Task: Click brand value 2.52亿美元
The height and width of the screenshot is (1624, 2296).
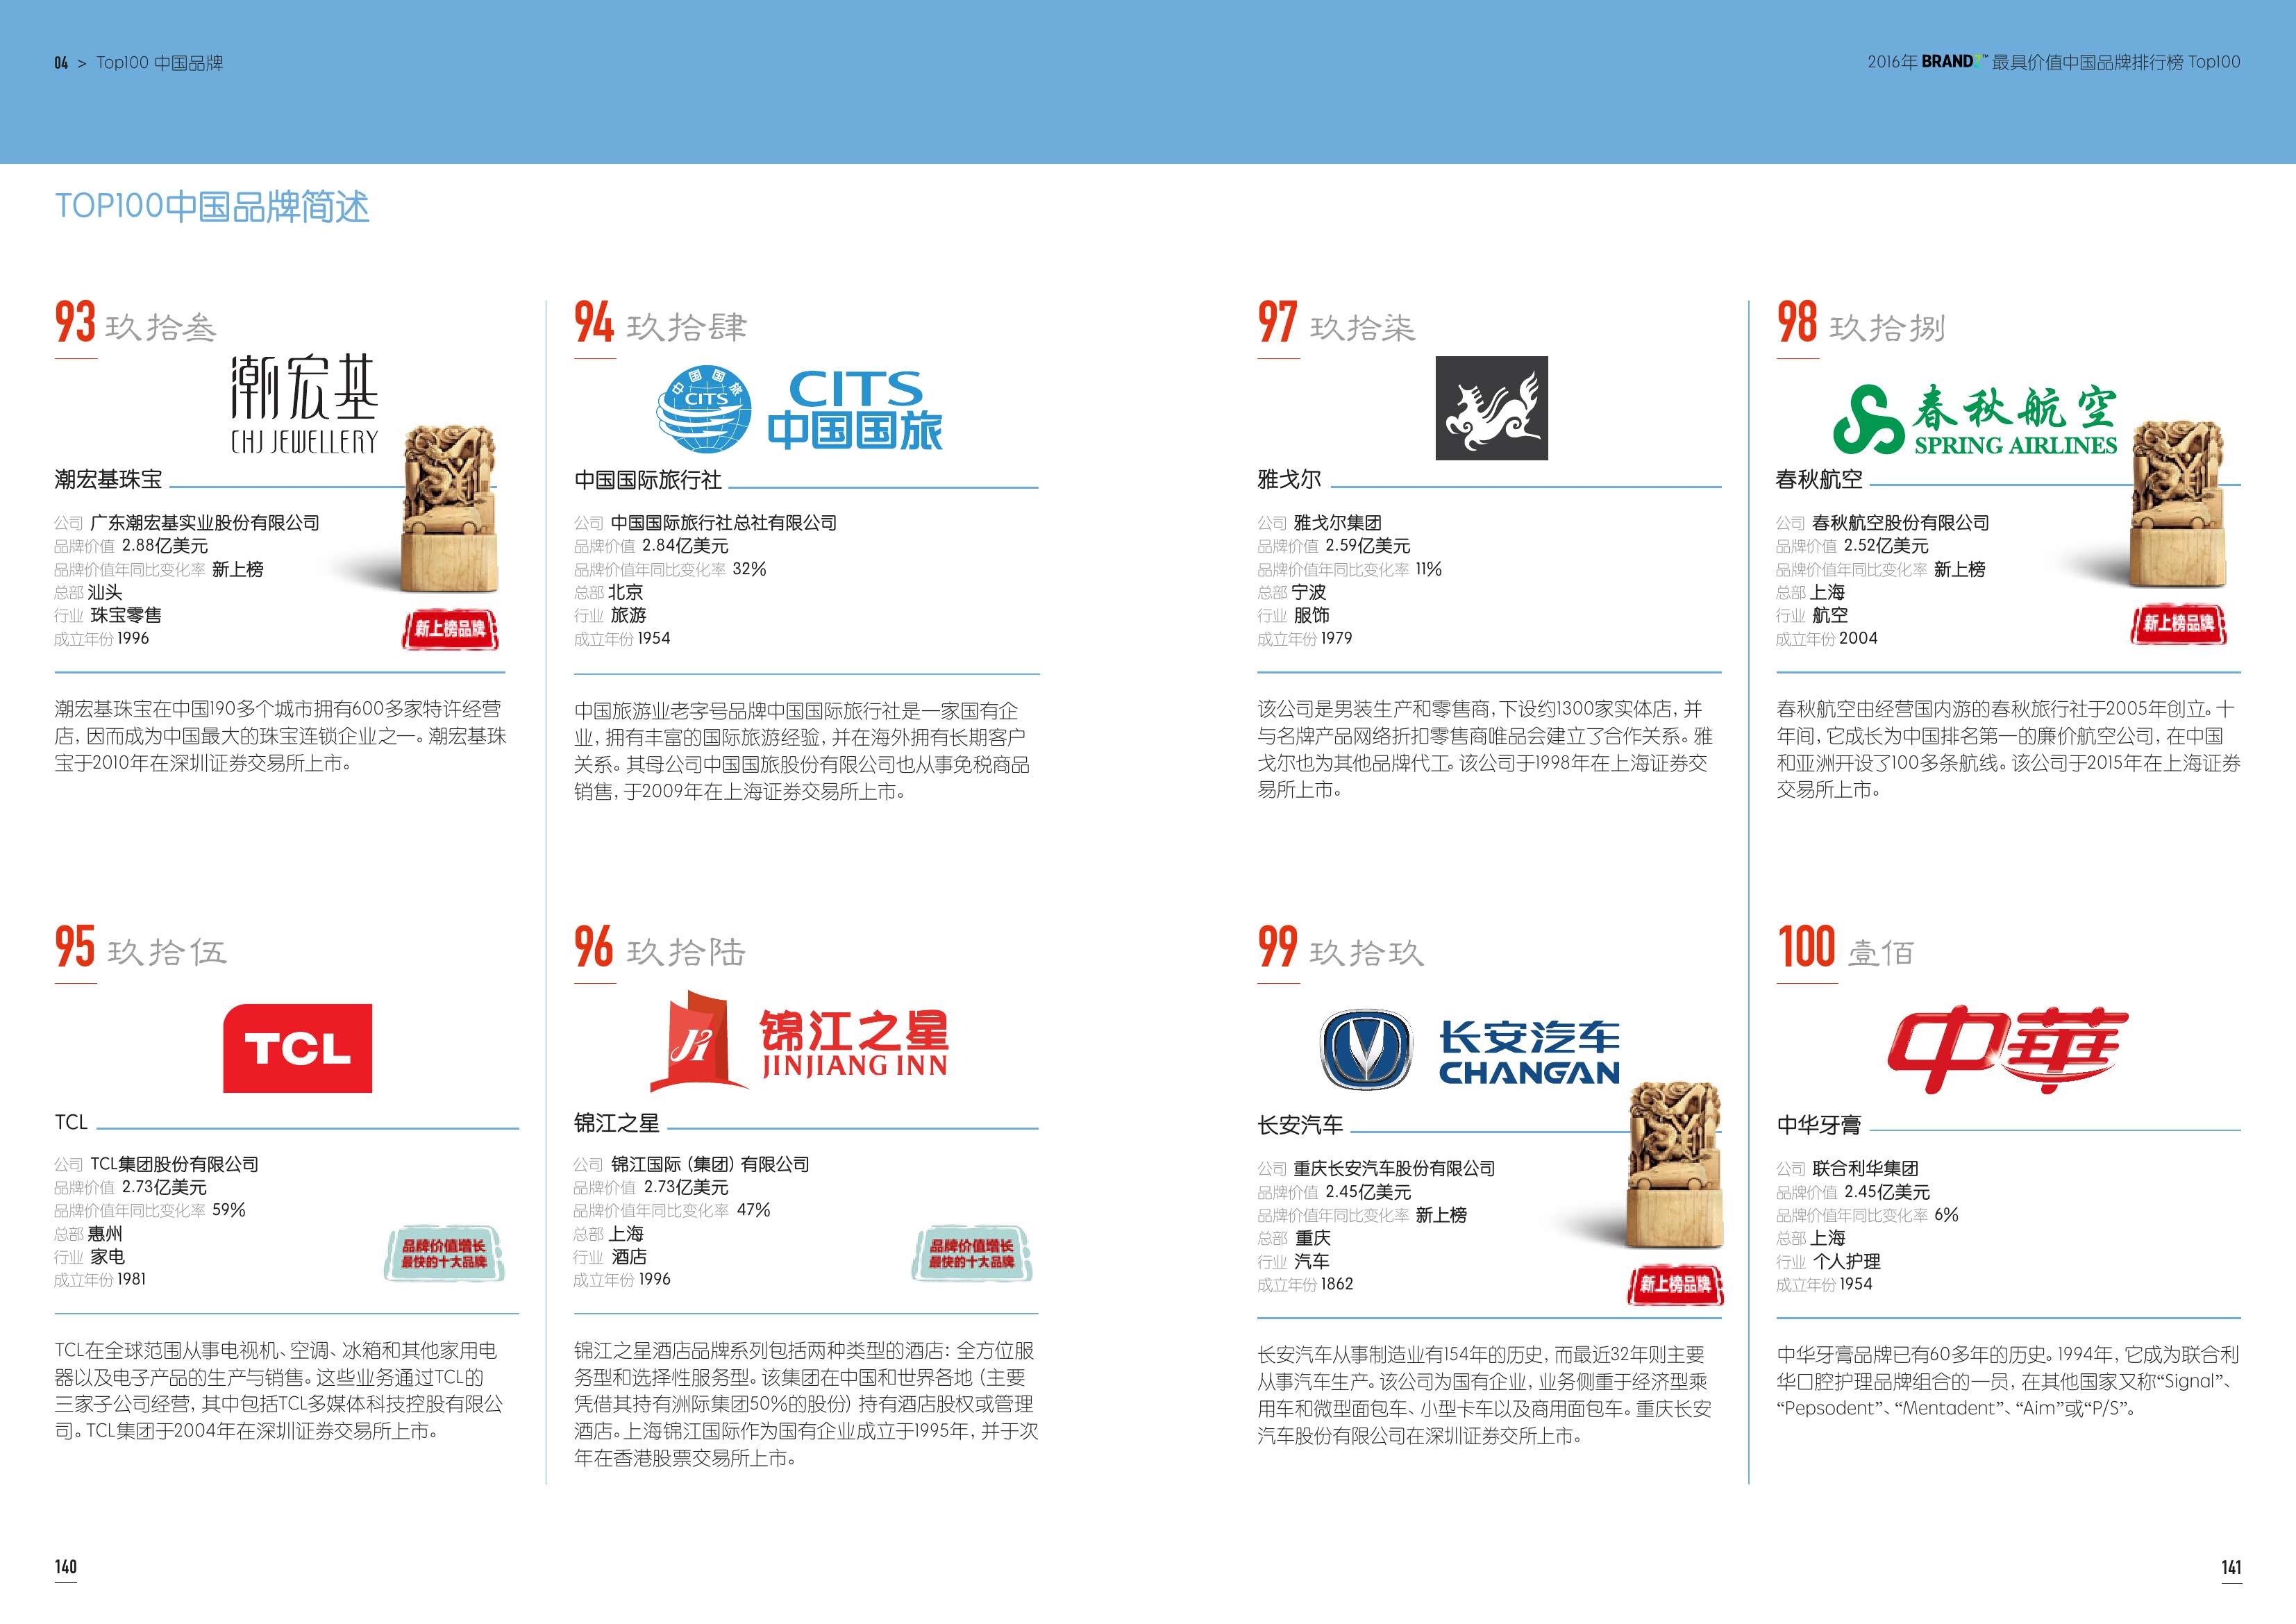Action: 1887,546
